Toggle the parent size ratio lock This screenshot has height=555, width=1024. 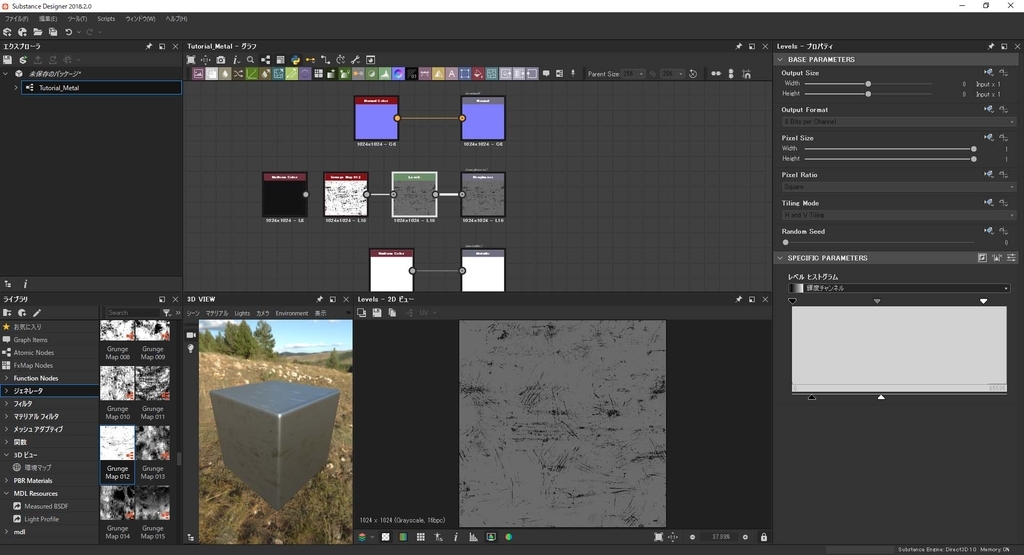tap(652, 74)
